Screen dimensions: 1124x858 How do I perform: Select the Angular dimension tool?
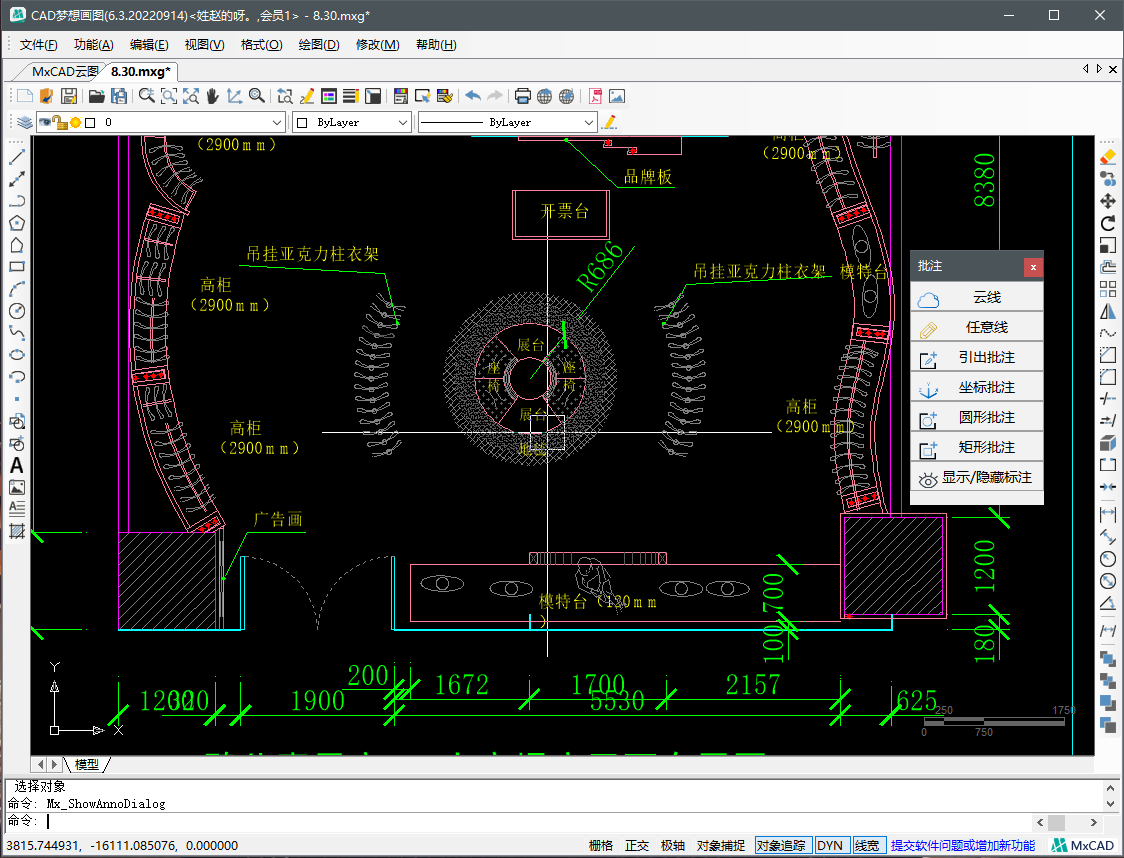point(1108,604)
